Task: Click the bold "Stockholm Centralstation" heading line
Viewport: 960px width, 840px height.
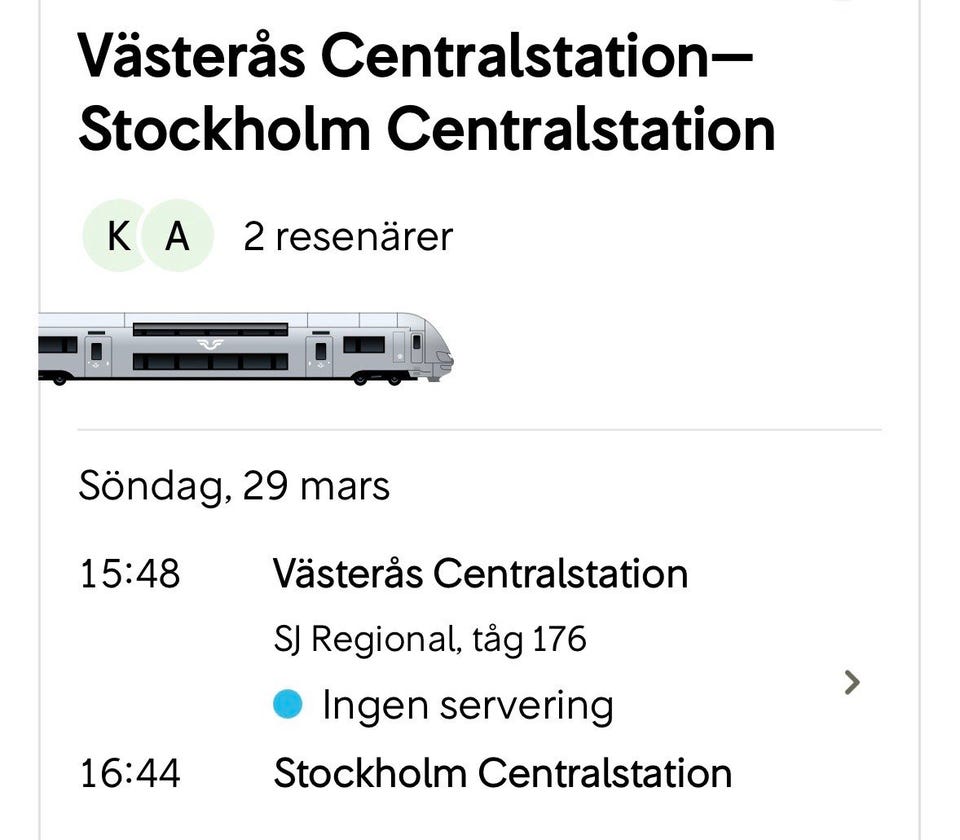Action: click(427, 130)
